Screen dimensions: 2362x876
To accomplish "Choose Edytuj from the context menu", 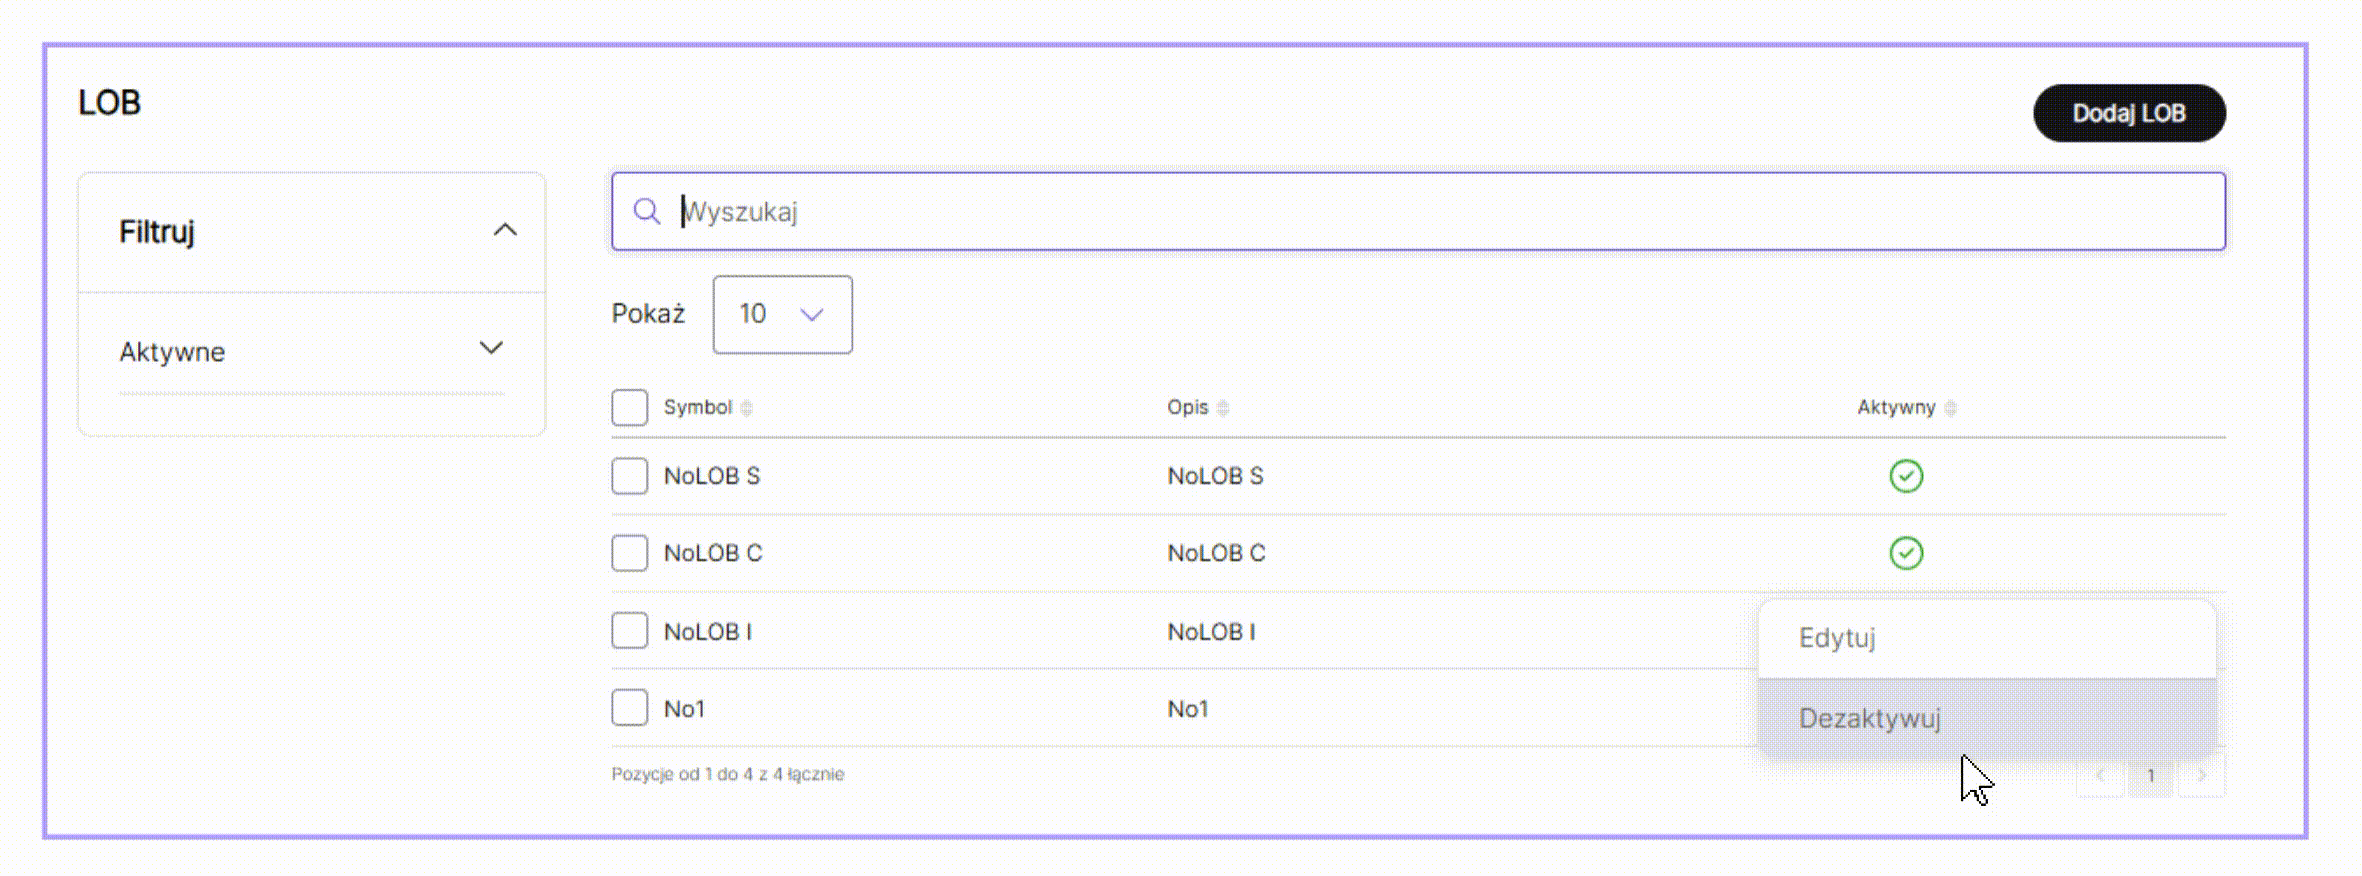I will click(1987, 638).
